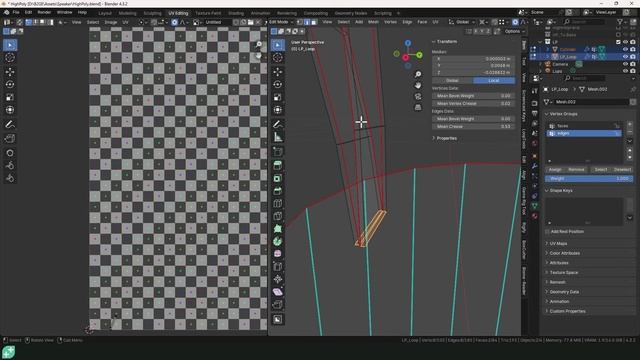Open the Mesh menu in viewport header

pyautogui.click(x=373, y=22)
